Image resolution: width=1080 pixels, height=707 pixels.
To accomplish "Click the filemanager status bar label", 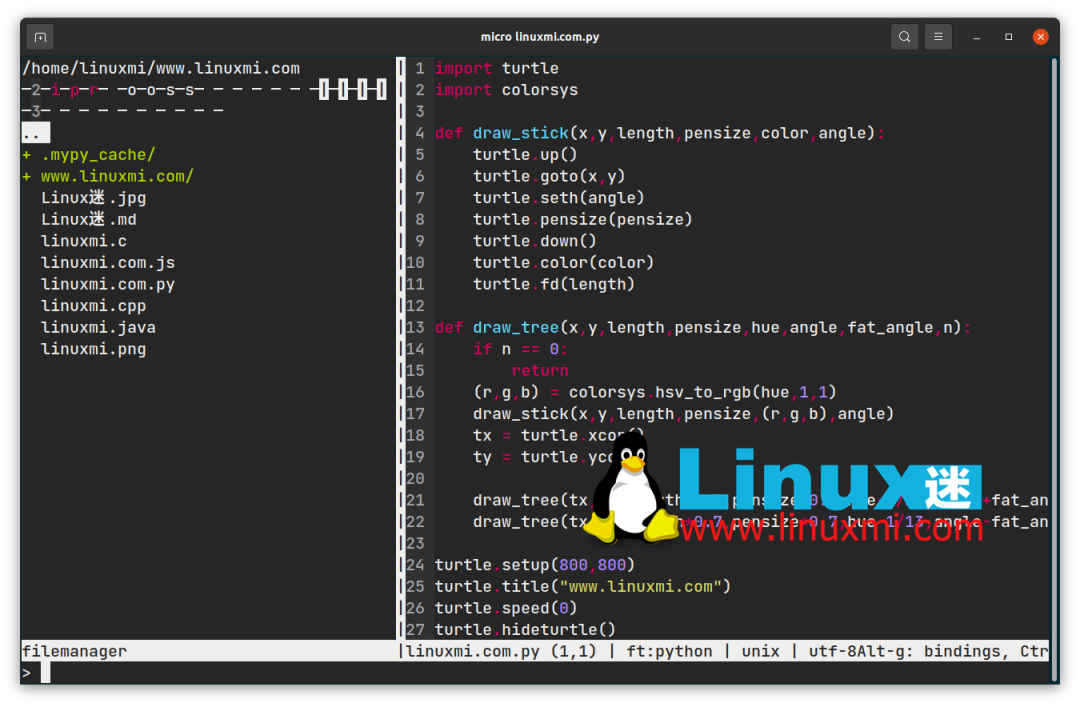I will 74,651.
